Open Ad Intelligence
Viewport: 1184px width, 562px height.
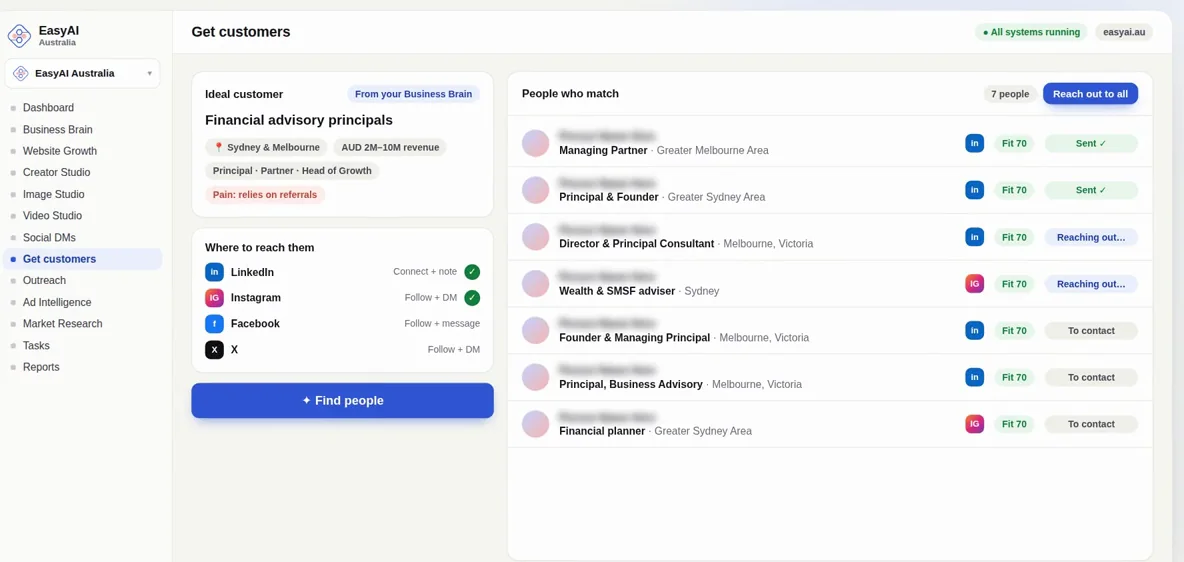pyautogui.click(x=57, y=302)
